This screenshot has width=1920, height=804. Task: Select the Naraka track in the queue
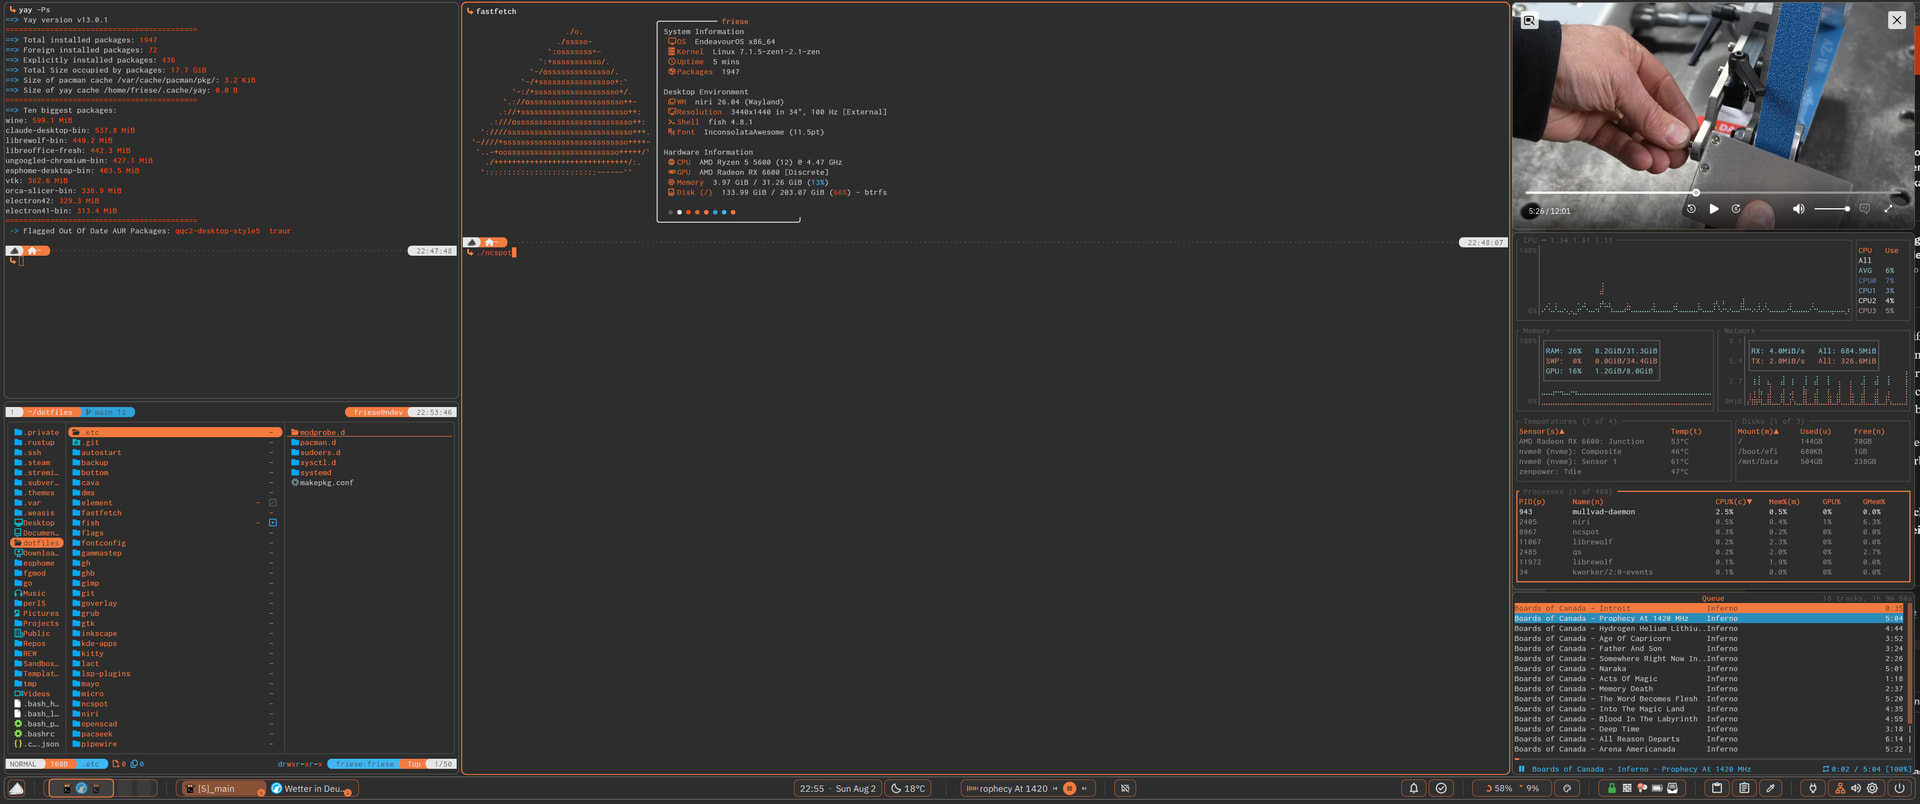point(1709,669)
